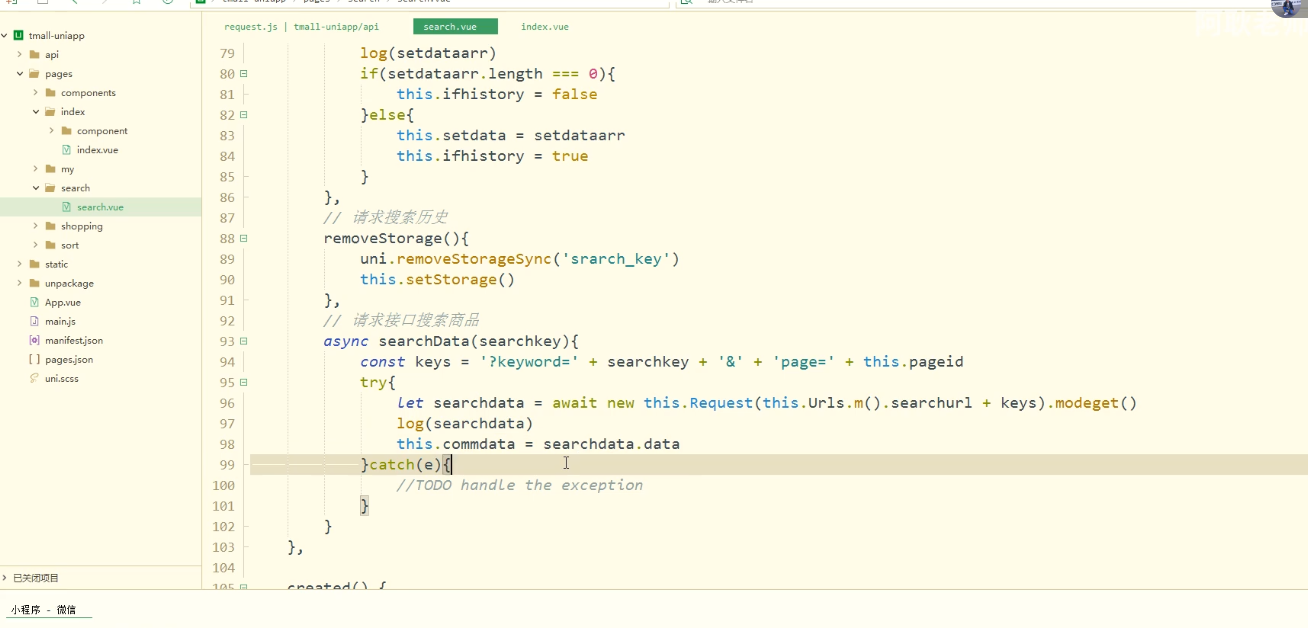
Task: Click the manifest.json file icon
Action: point(35,340)
